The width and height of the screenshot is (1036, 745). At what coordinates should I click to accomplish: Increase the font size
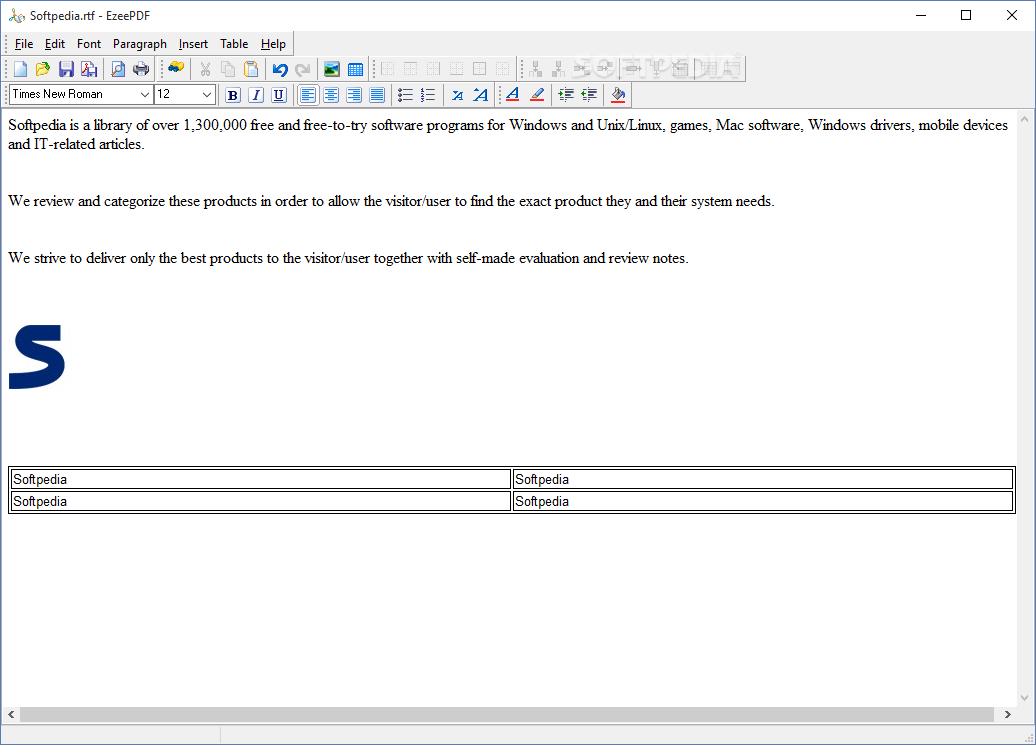[480, 95]
